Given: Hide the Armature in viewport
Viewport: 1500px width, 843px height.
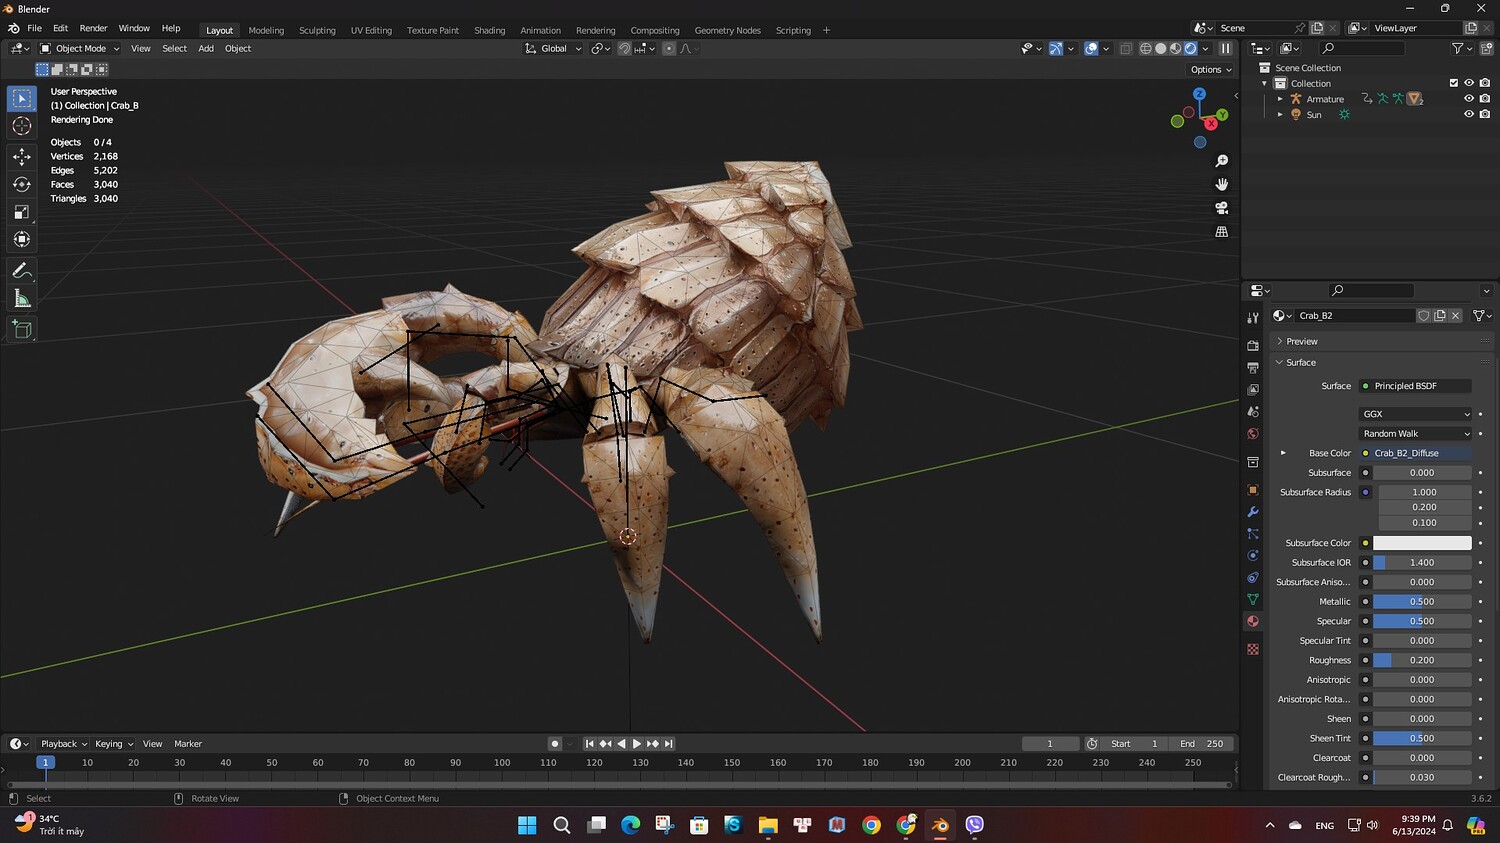Looking at the screenshot, I should [1469, 99].
